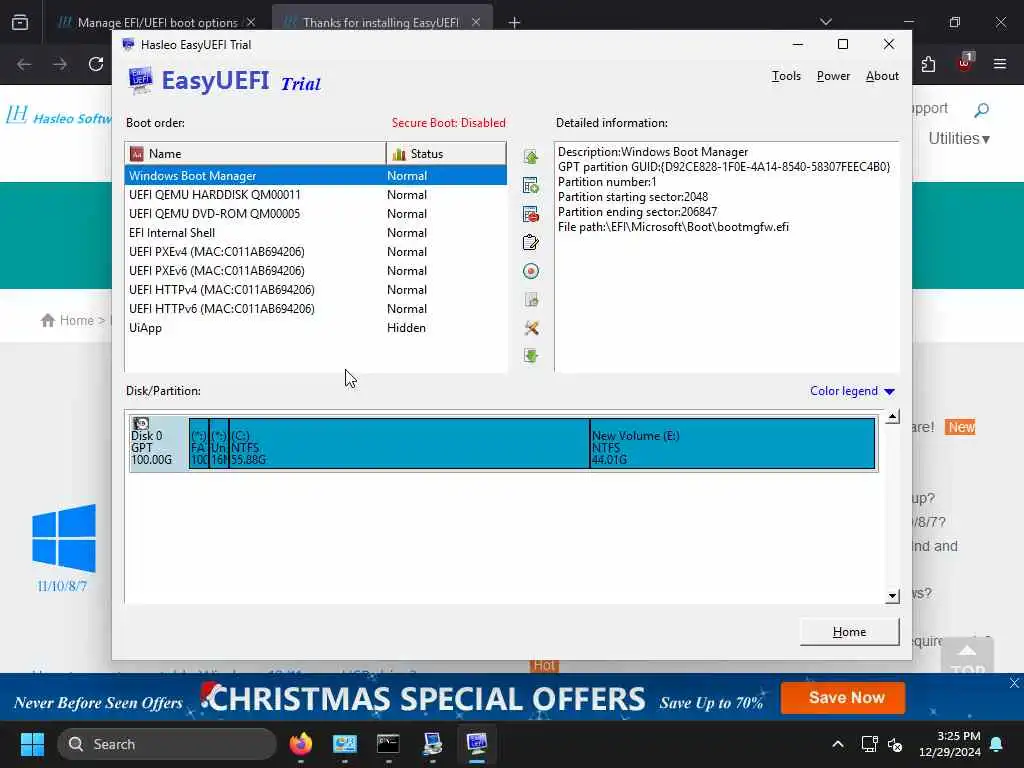Open a new browser tab
Screen dimensions: 1024x768
click(x=515, y=22)
